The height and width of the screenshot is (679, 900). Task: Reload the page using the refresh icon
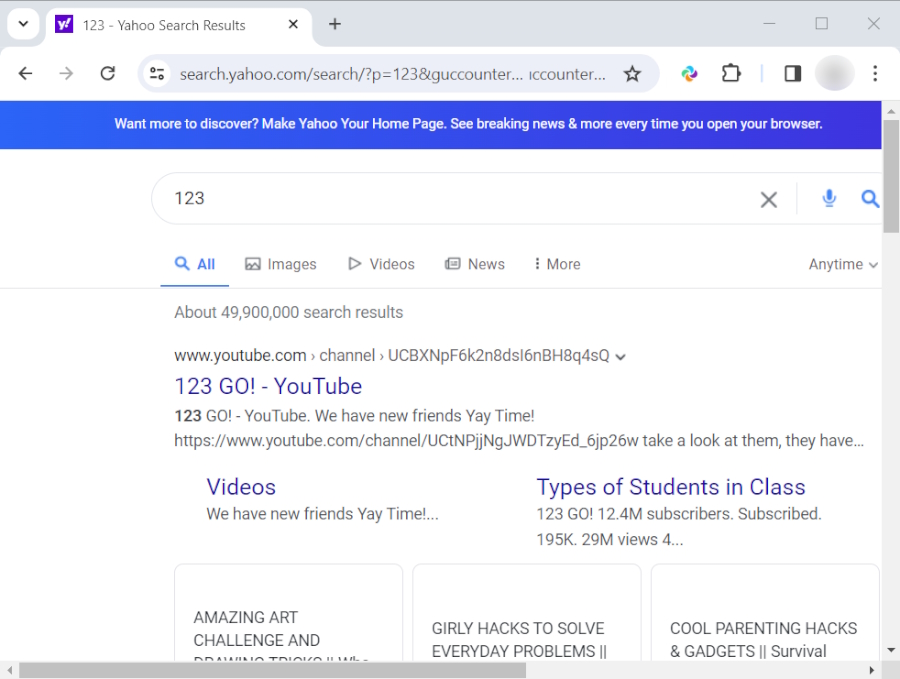click(107, 73)
